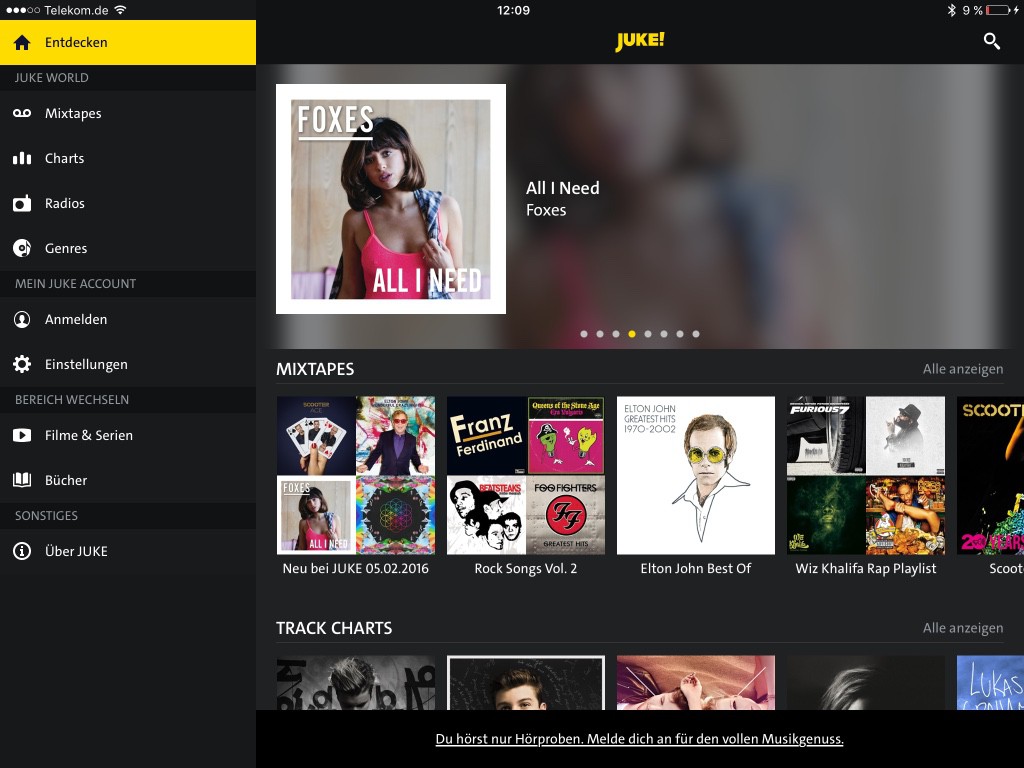Open the Foxes All I Need banner cover
The image size is (1024, 768).
[x=391, y=199]
